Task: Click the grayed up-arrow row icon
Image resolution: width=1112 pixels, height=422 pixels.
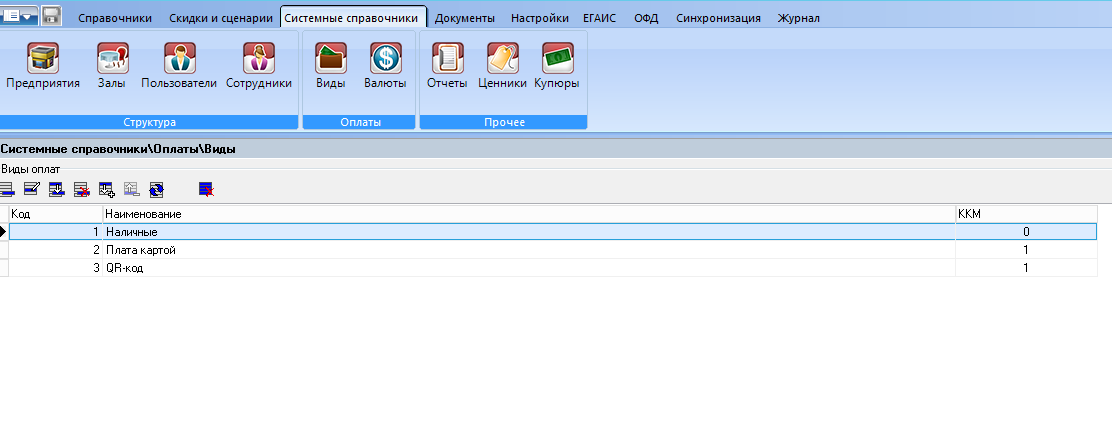Action: coord(132,189)
